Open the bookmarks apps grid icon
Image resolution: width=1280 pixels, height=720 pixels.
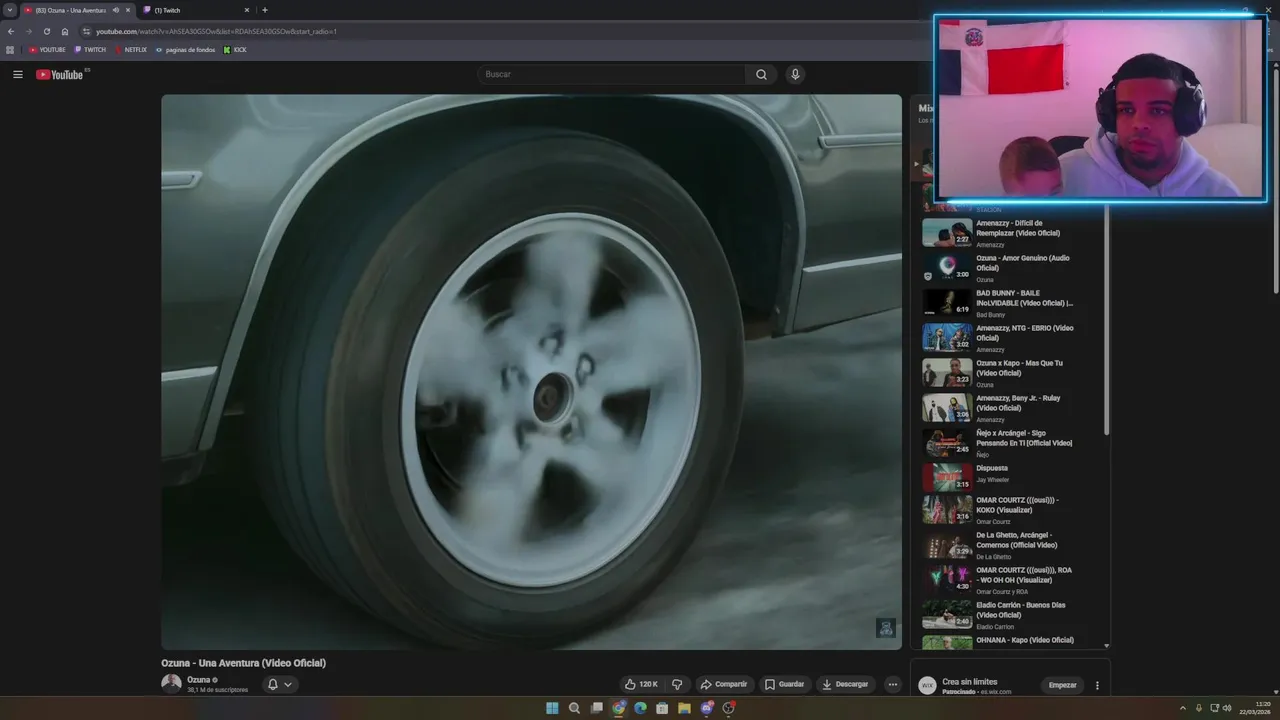pos(10,50)
